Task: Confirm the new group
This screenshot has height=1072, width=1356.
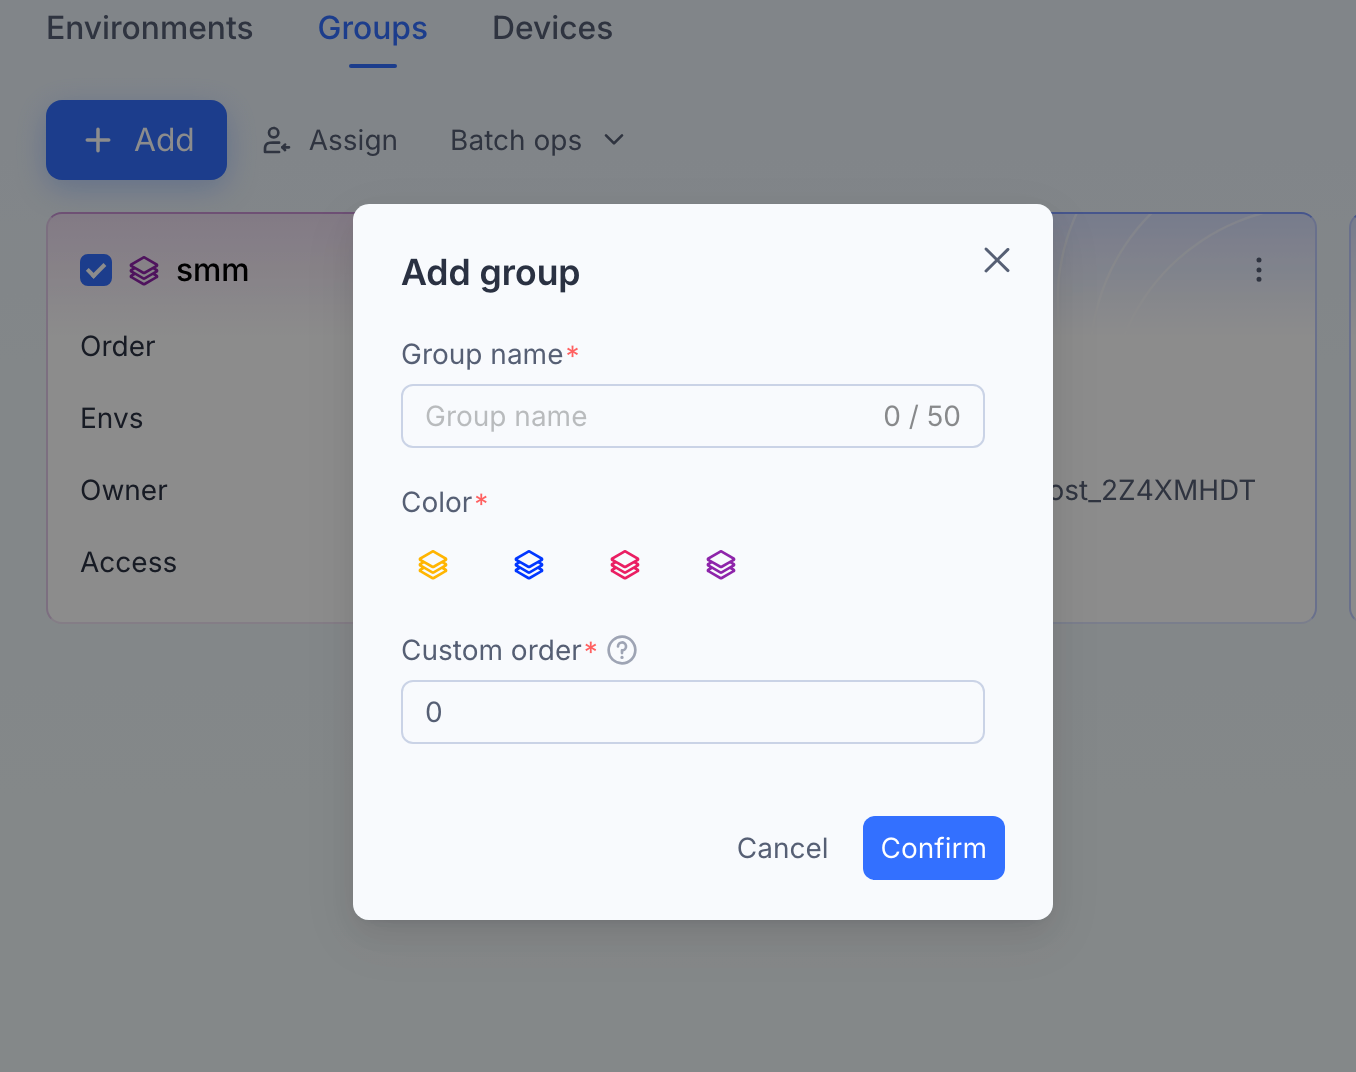Action: click(934, 848)
